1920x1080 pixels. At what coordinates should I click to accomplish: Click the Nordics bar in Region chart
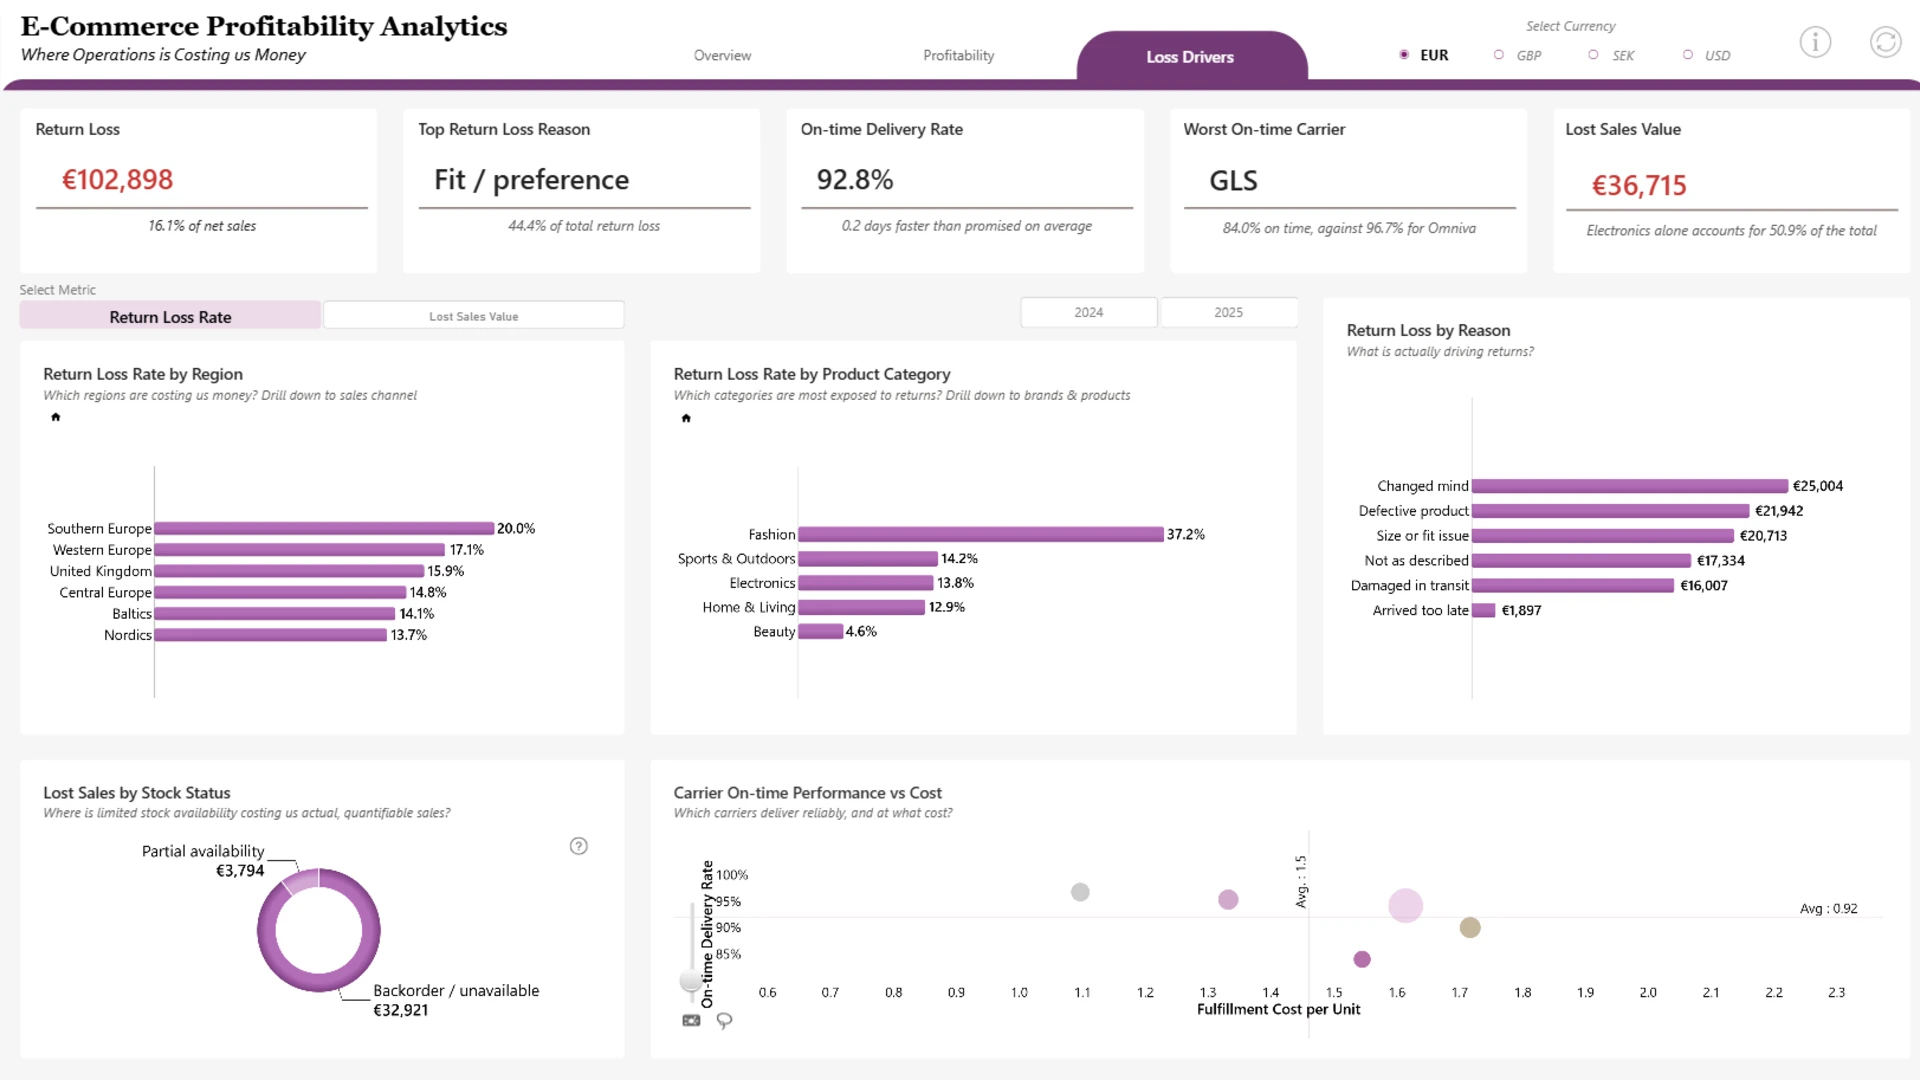pos(270,635)
